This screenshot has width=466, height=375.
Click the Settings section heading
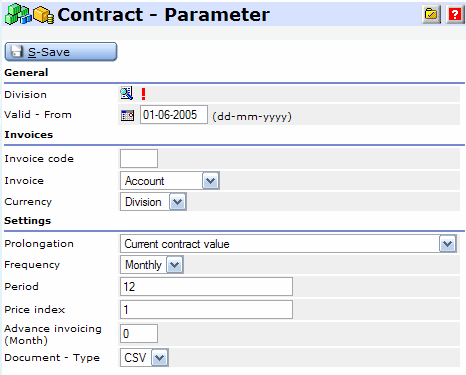28,221
